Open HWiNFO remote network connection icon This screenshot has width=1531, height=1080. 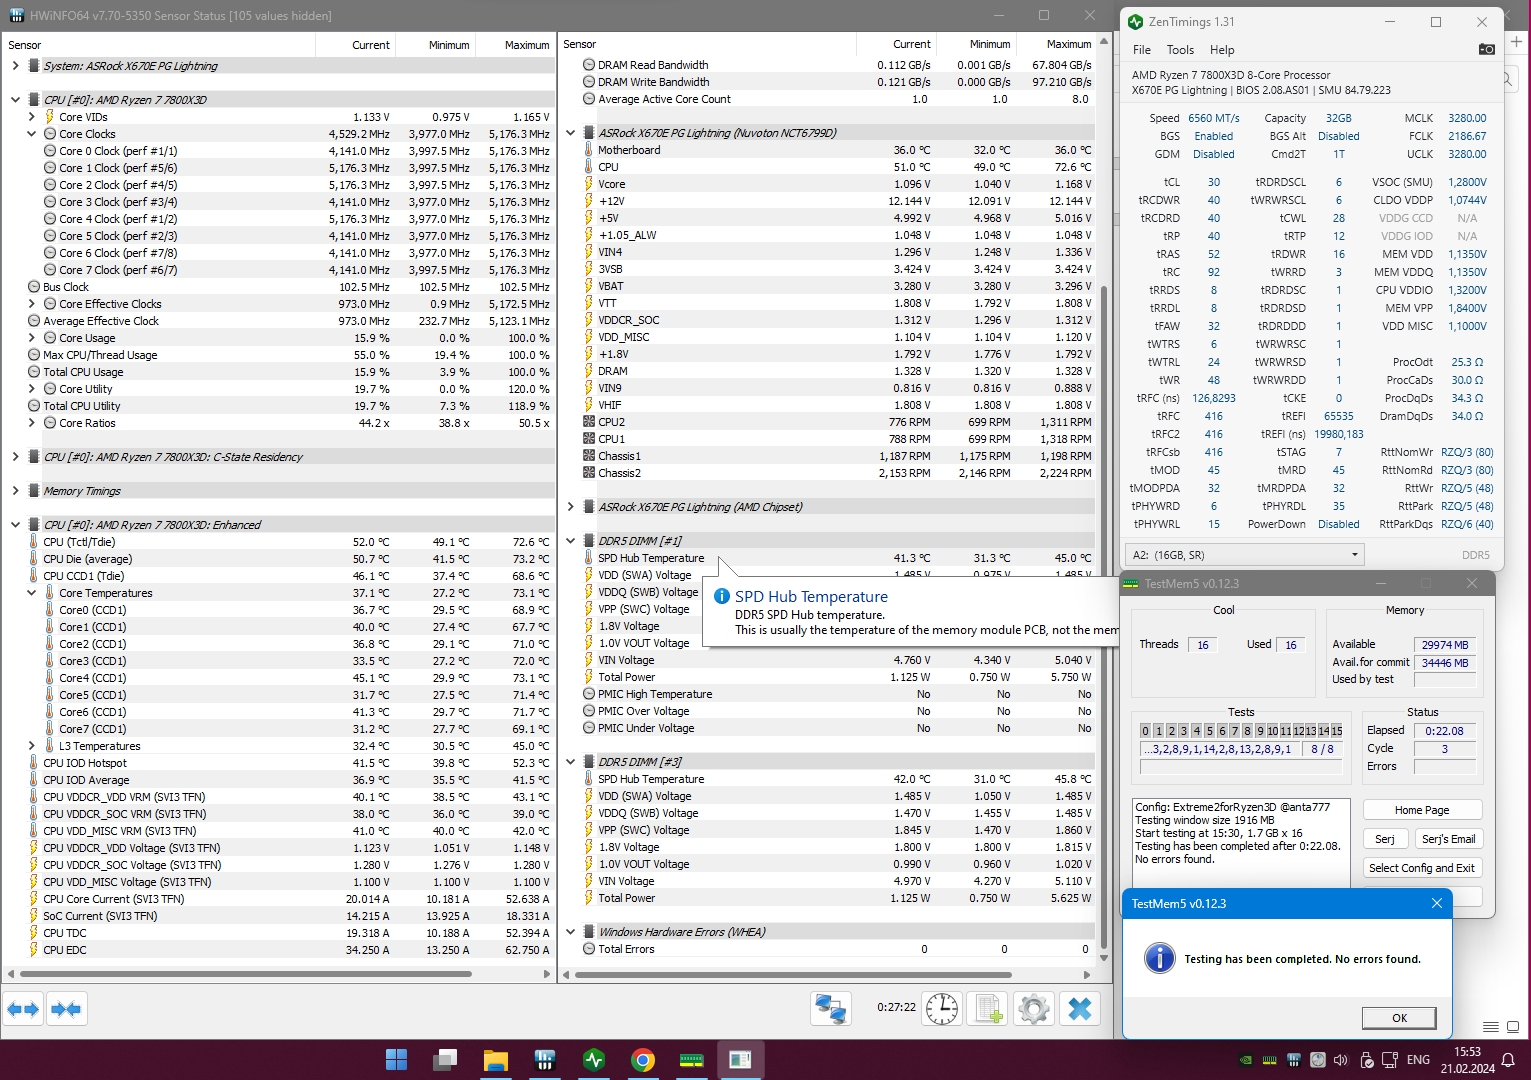click(830, 1009)
